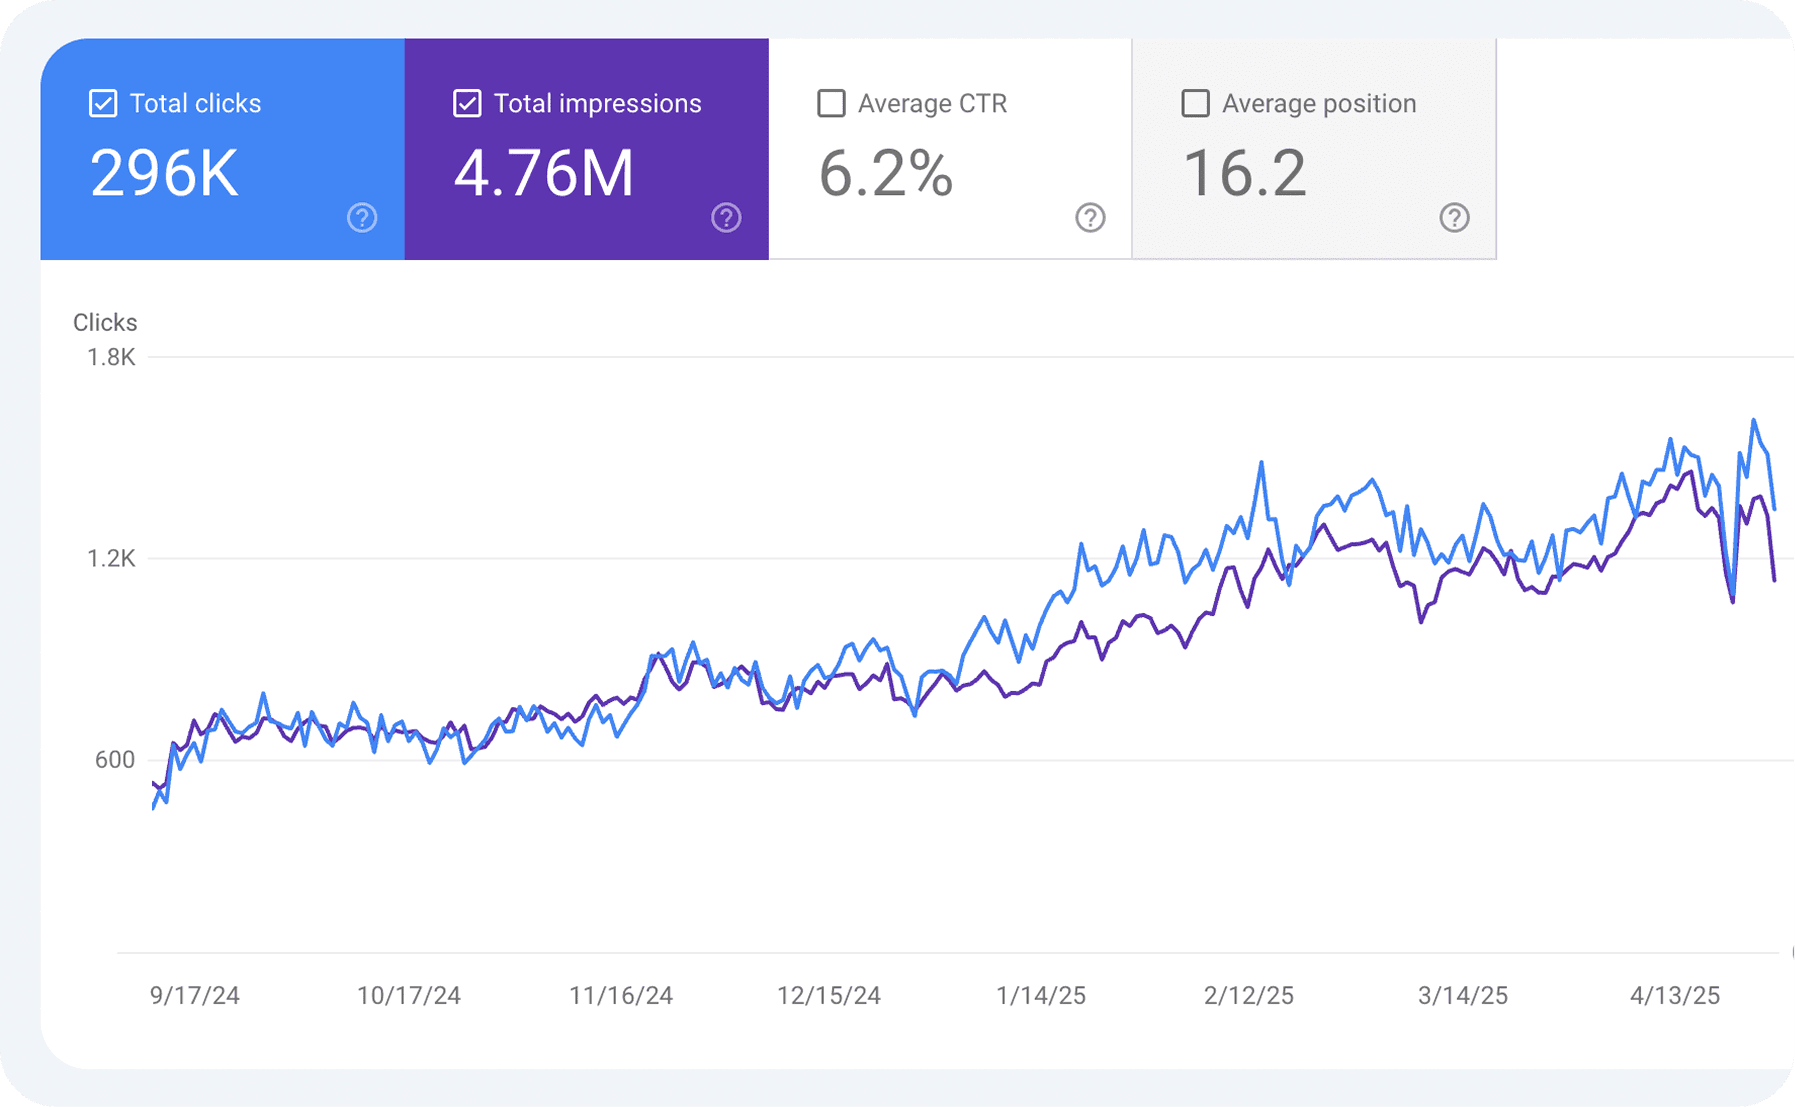Screen dimensions: 1795x1107
Task: Uncheck the Total clicks checkbox
Action: 101,102
